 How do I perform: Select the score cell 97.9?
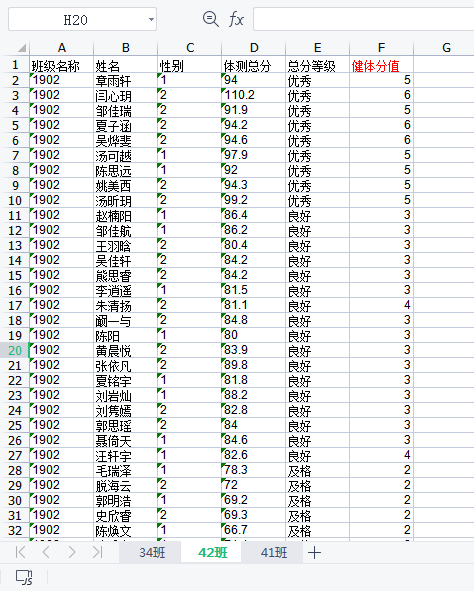click(254, 155)
